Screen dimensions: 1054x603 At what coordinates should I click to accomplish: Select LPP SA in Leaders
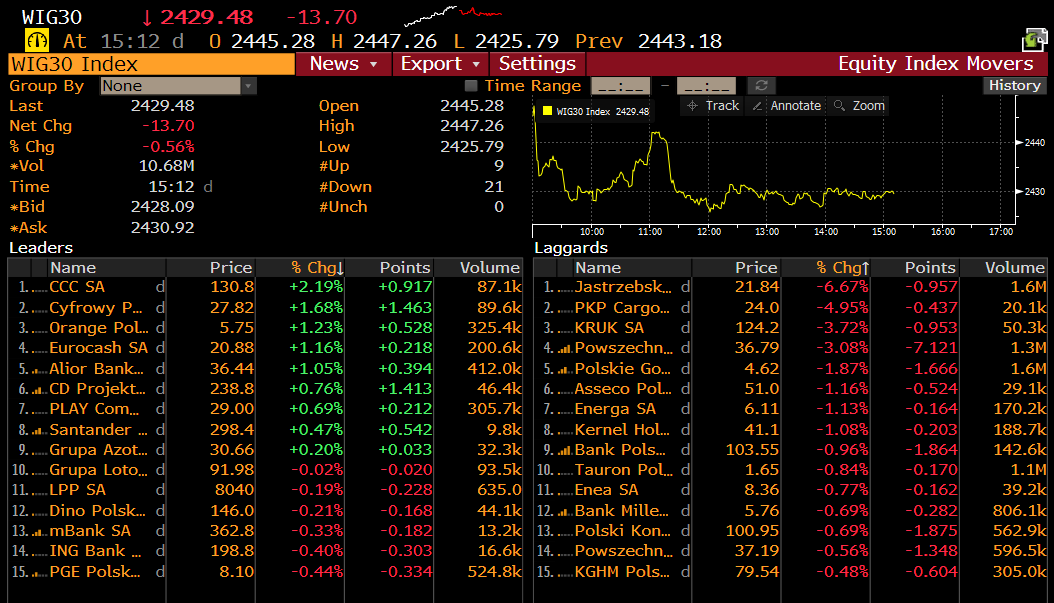[265, 490]
